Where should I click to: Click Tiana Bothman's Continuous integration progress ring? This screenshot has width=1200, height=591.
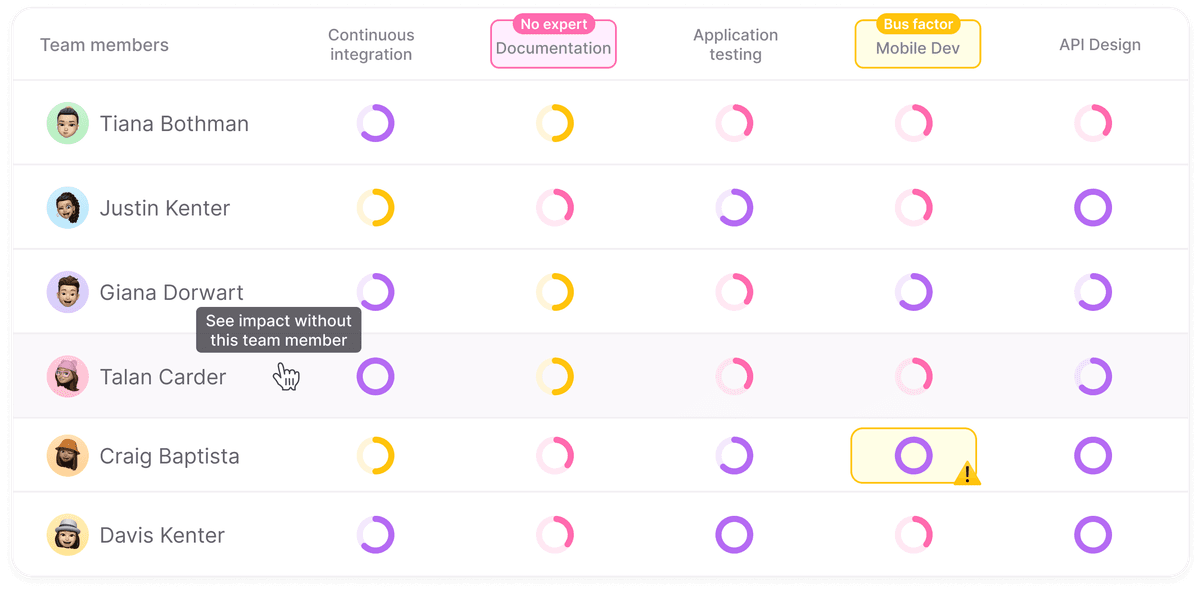pyautogui.click(x=376, y=124)
